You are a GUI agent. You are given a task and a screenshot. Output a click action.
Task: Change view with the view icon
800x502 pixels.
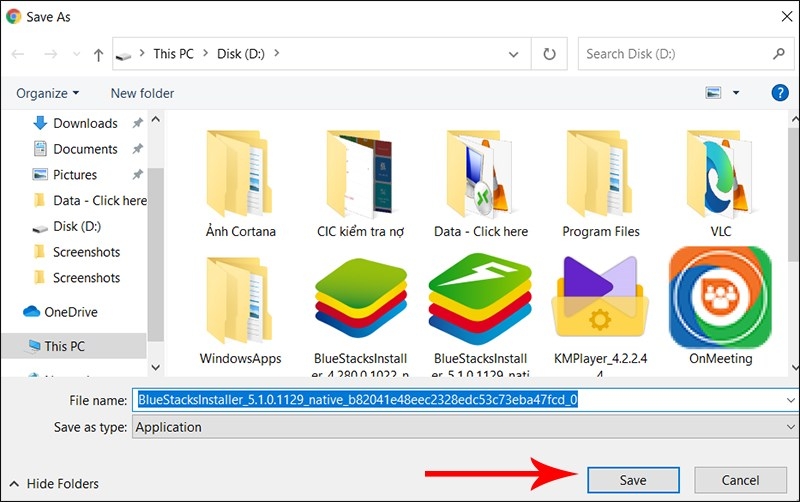[x=713, y=93]
